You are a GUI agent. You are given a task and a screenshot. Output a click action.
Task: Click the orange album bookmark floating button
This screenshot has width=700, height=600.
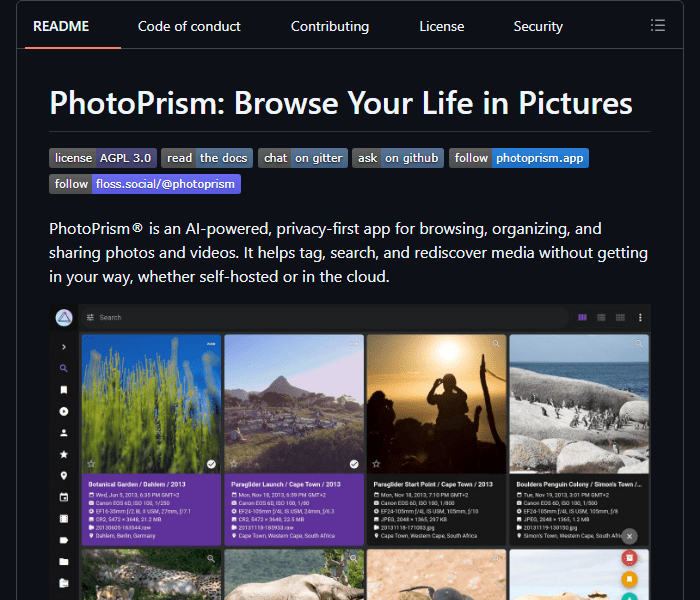(x=629, y=579)
